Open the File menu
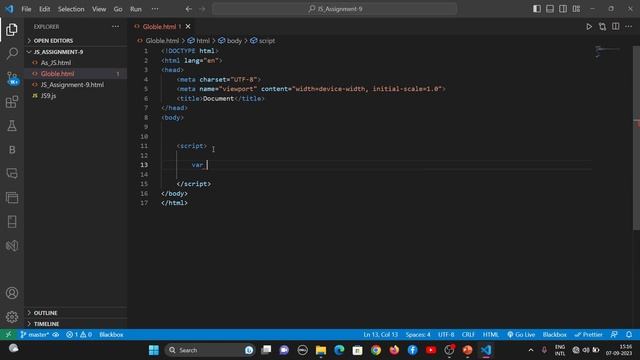The width and height of the screenshot is (640, 360). (x=26, y=9)
